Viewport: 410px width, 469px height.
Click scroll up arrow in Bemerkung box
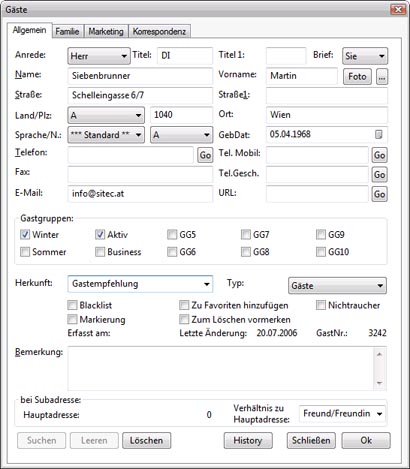(x=379, y=354)
